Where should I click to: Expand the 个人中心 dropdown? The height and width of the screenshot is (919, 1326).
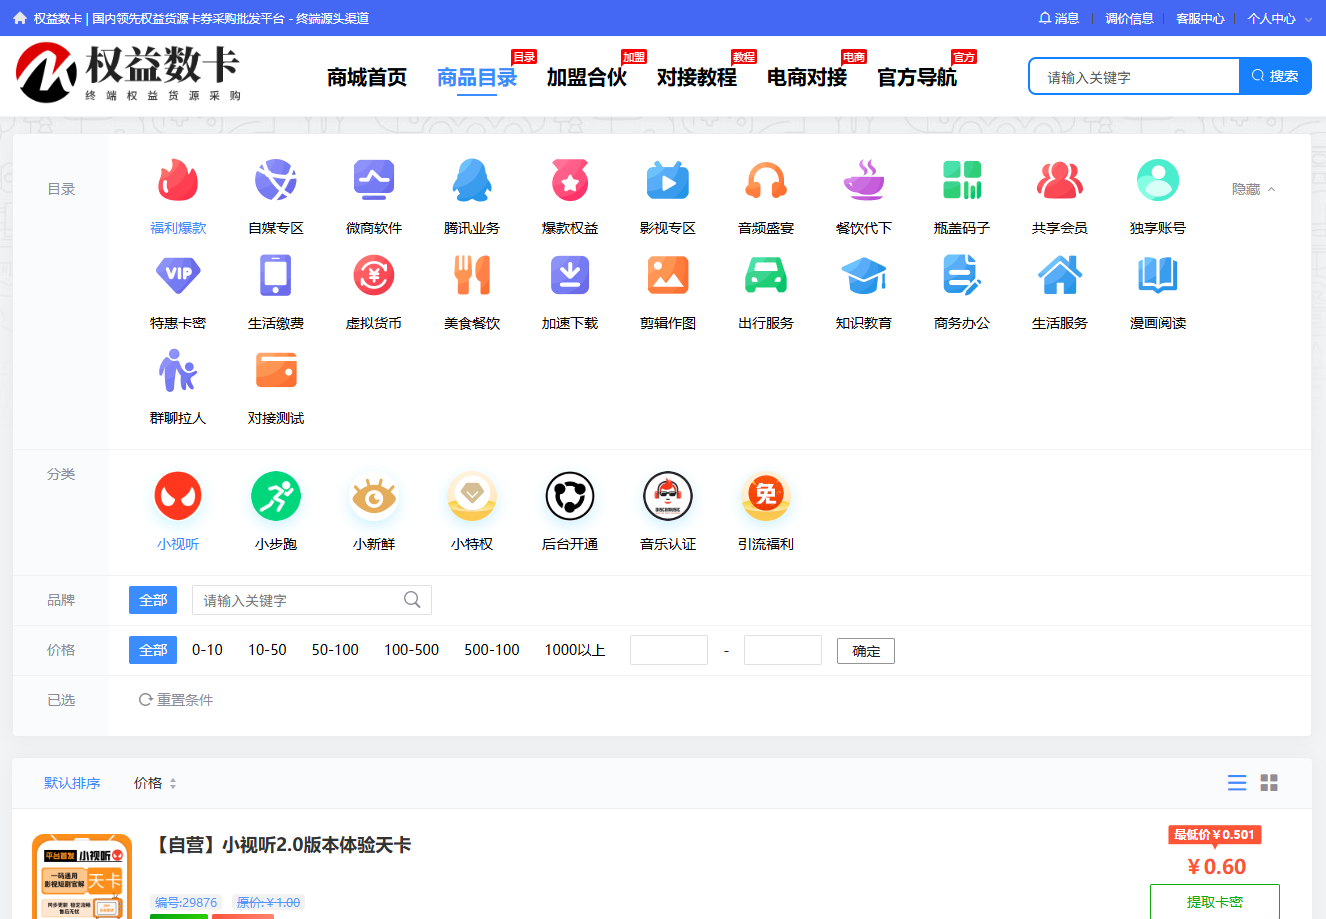pyautogui.click(x=1279, y=18)
